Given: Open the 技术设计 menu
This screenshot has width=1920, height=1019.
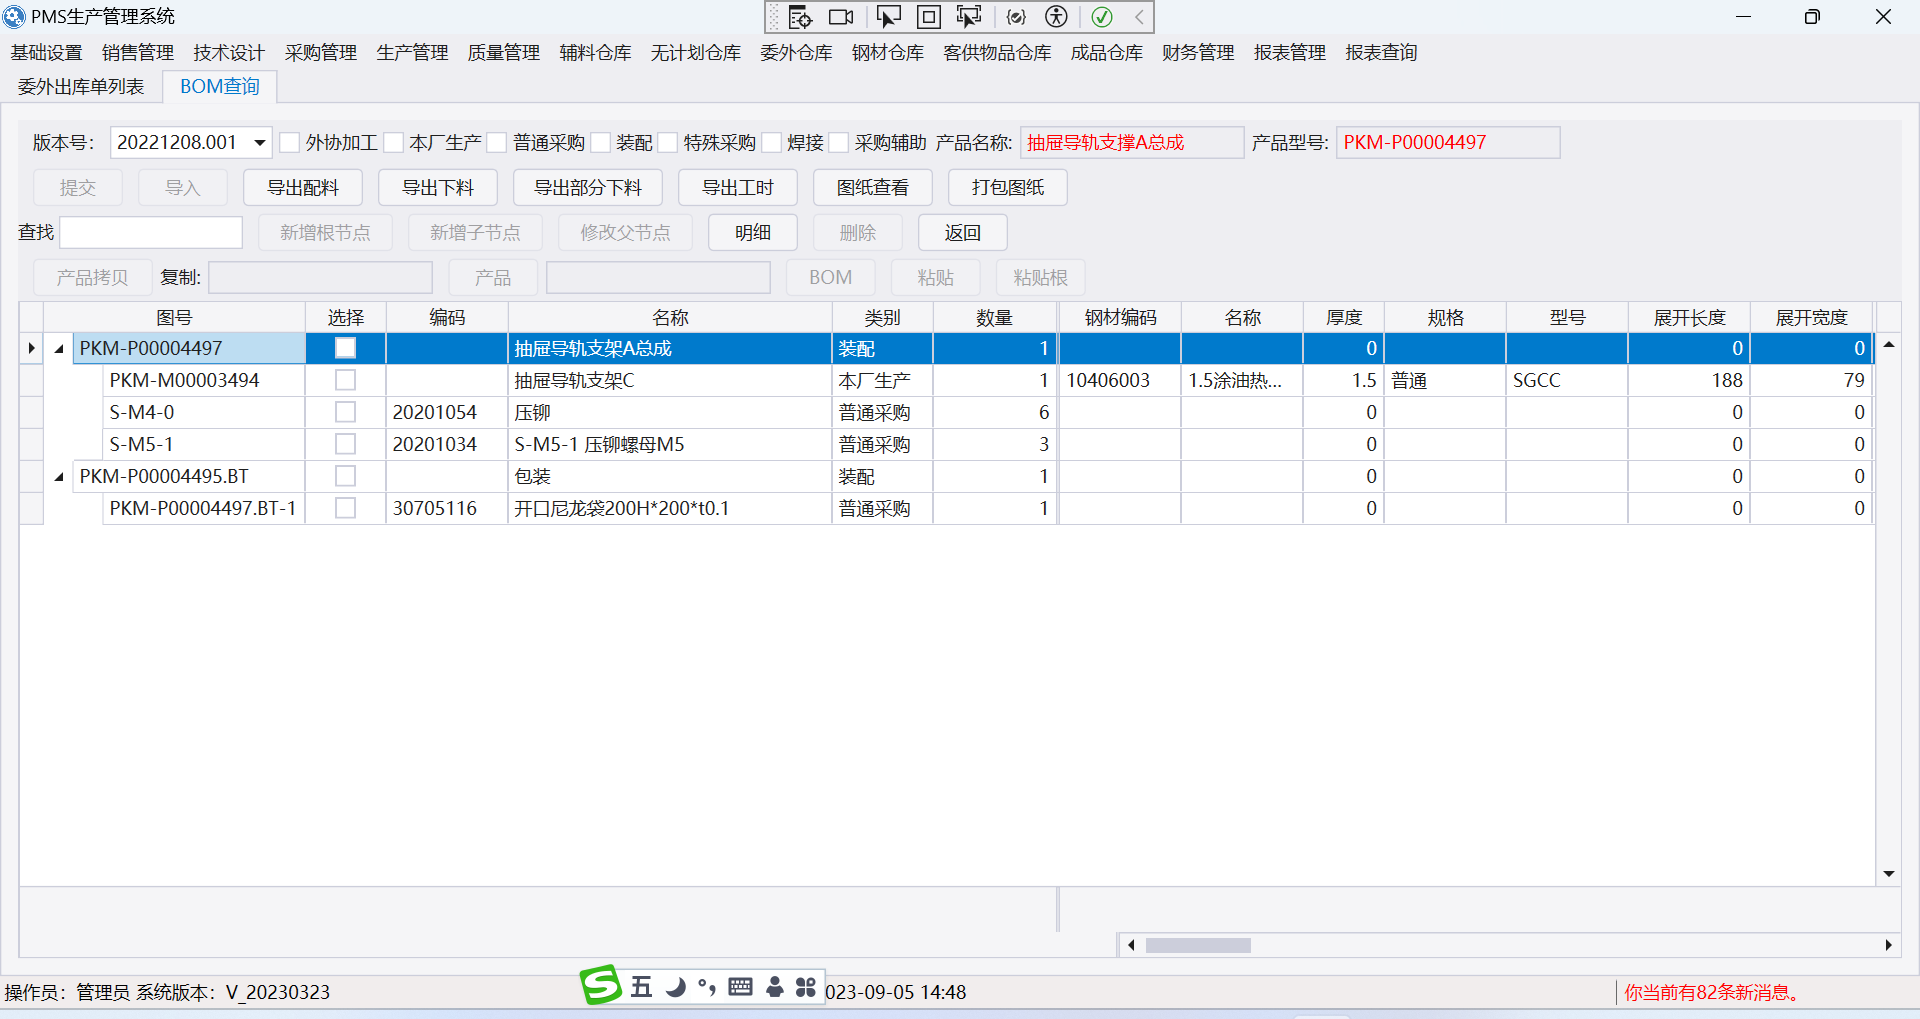Looking at the screenshot, I should (x=229, y=53).
